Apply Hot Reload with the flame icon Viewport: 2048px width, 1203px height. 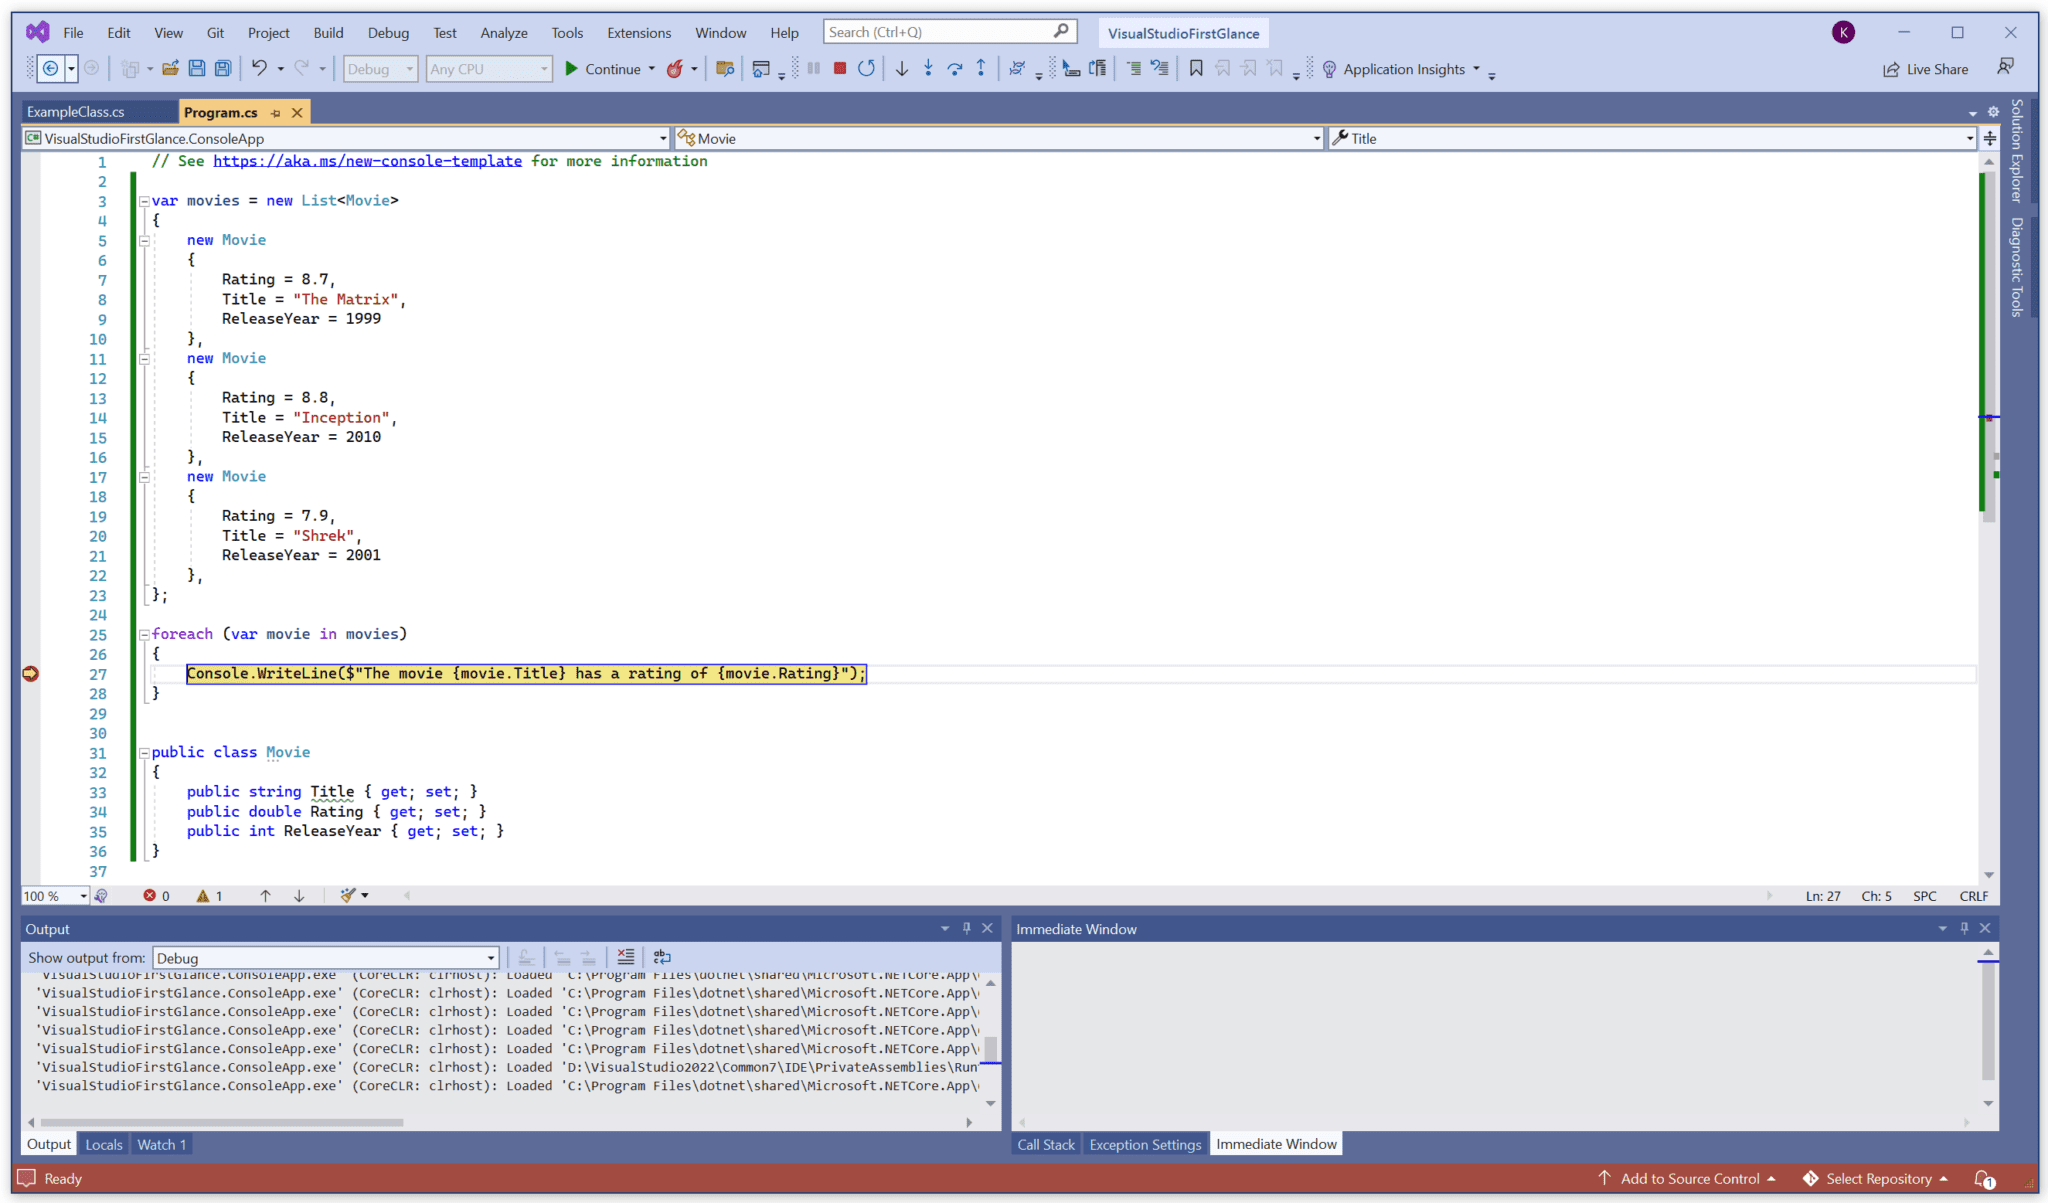coord(678,68)
